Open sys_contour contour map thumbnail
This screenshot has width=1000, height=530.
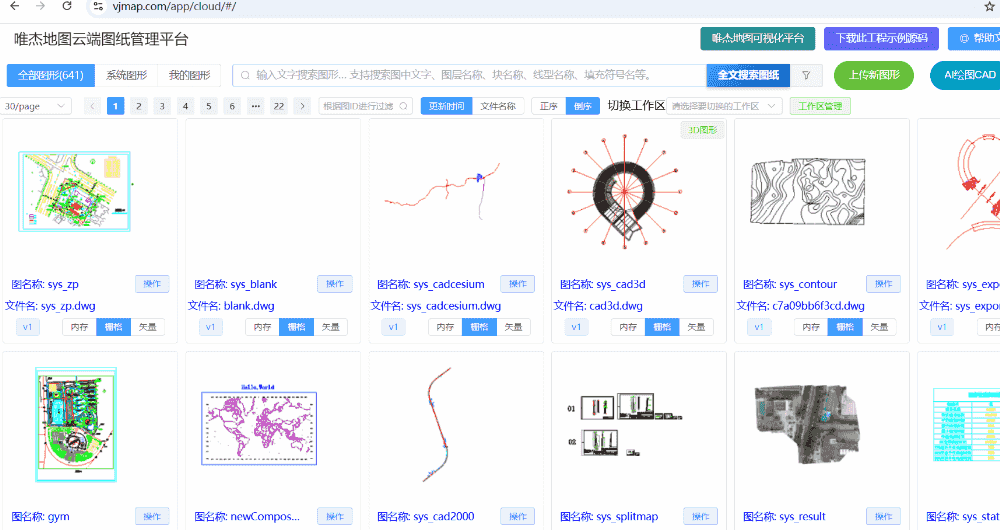point(807,191)
